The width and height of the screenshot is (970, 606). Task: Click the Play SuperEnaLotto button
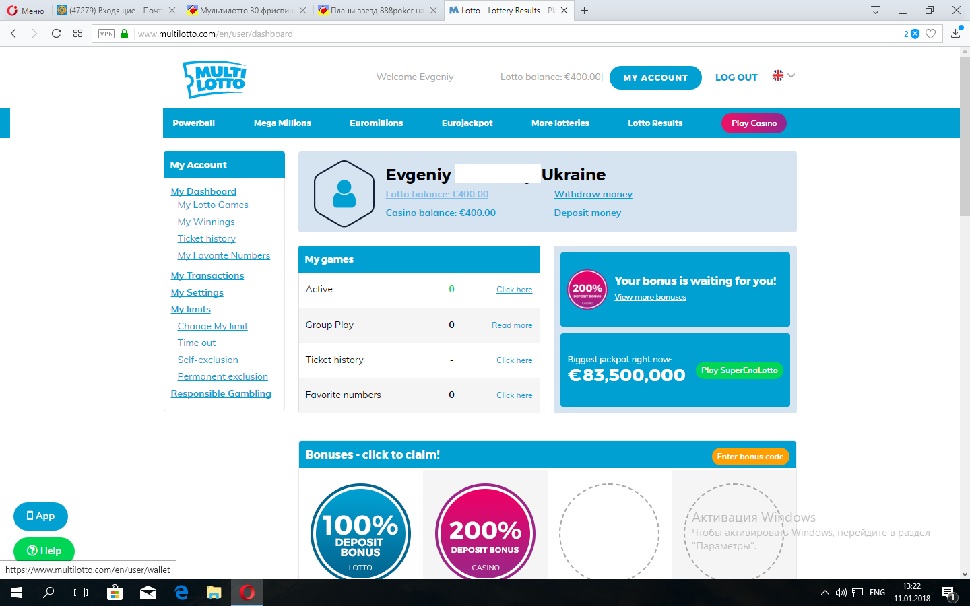[x=739, y=370]
